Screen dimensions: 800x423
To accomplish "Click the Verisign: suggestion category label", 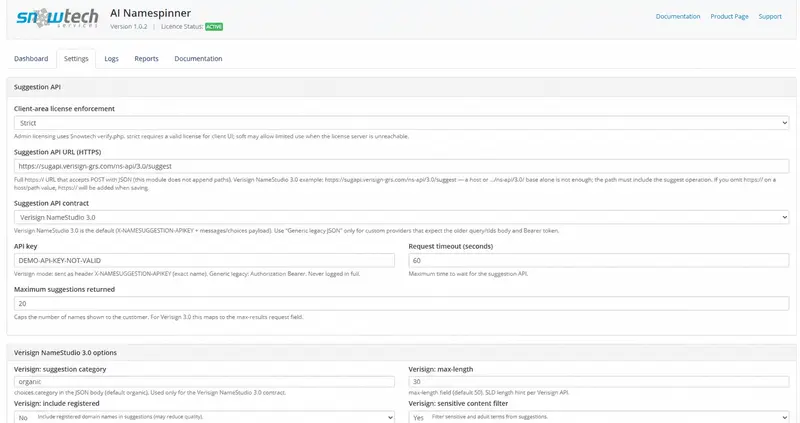I will tap(60, 369).
